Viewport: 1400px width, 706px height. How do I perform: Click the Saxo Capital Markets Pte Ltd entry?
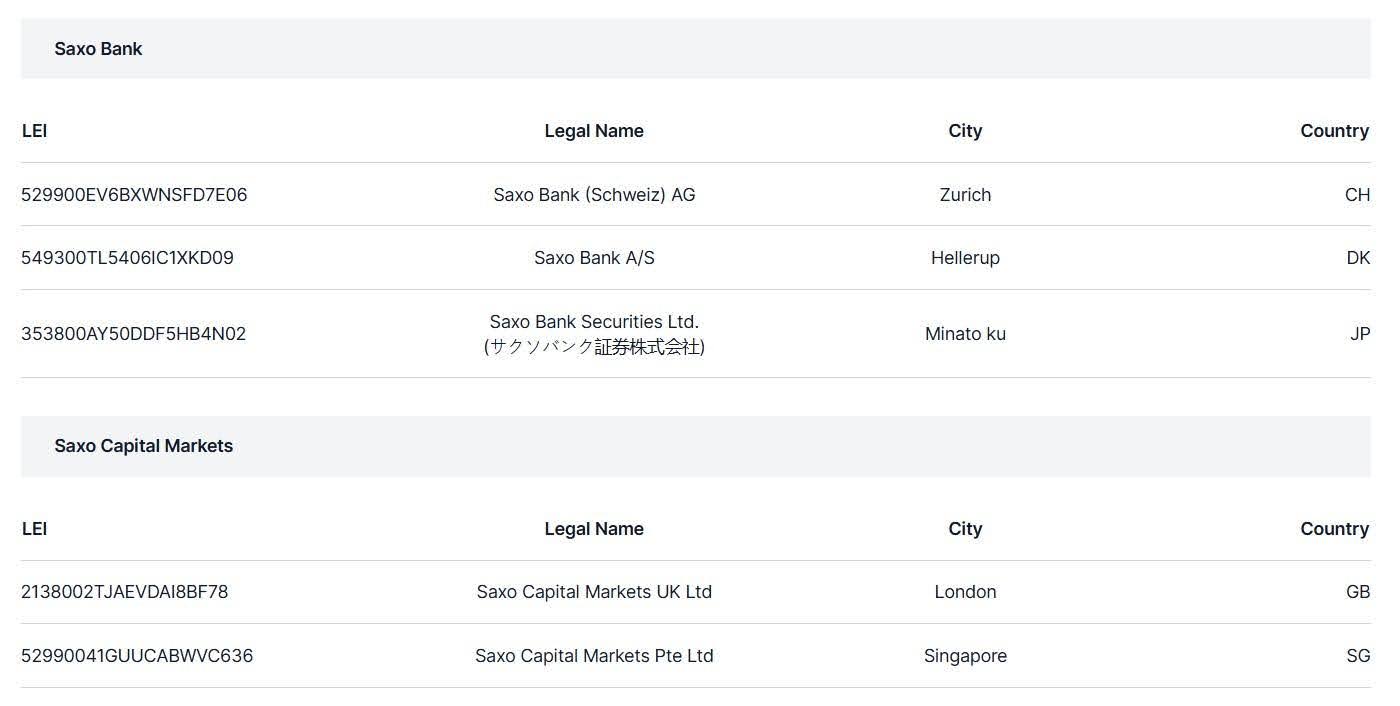[594, 656]
